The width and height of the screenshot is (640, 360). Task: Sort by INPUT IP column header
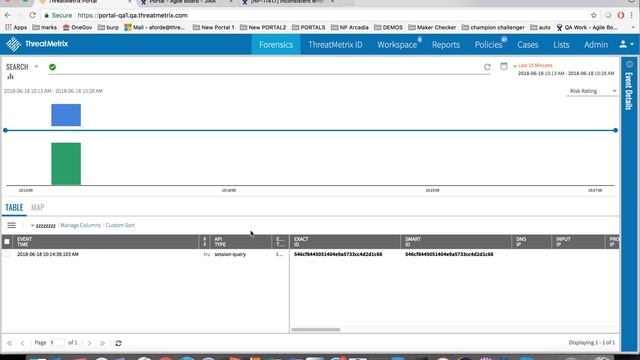(x=578, y=242)
